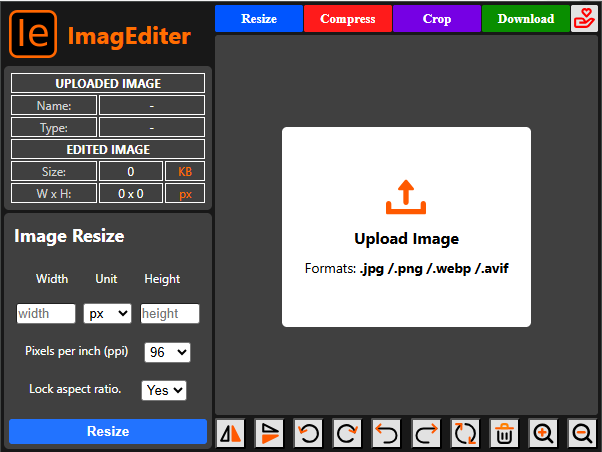Click the ImagEditer title text
The height and width of the screenshot is (452, 602).
tap(129, 36)
